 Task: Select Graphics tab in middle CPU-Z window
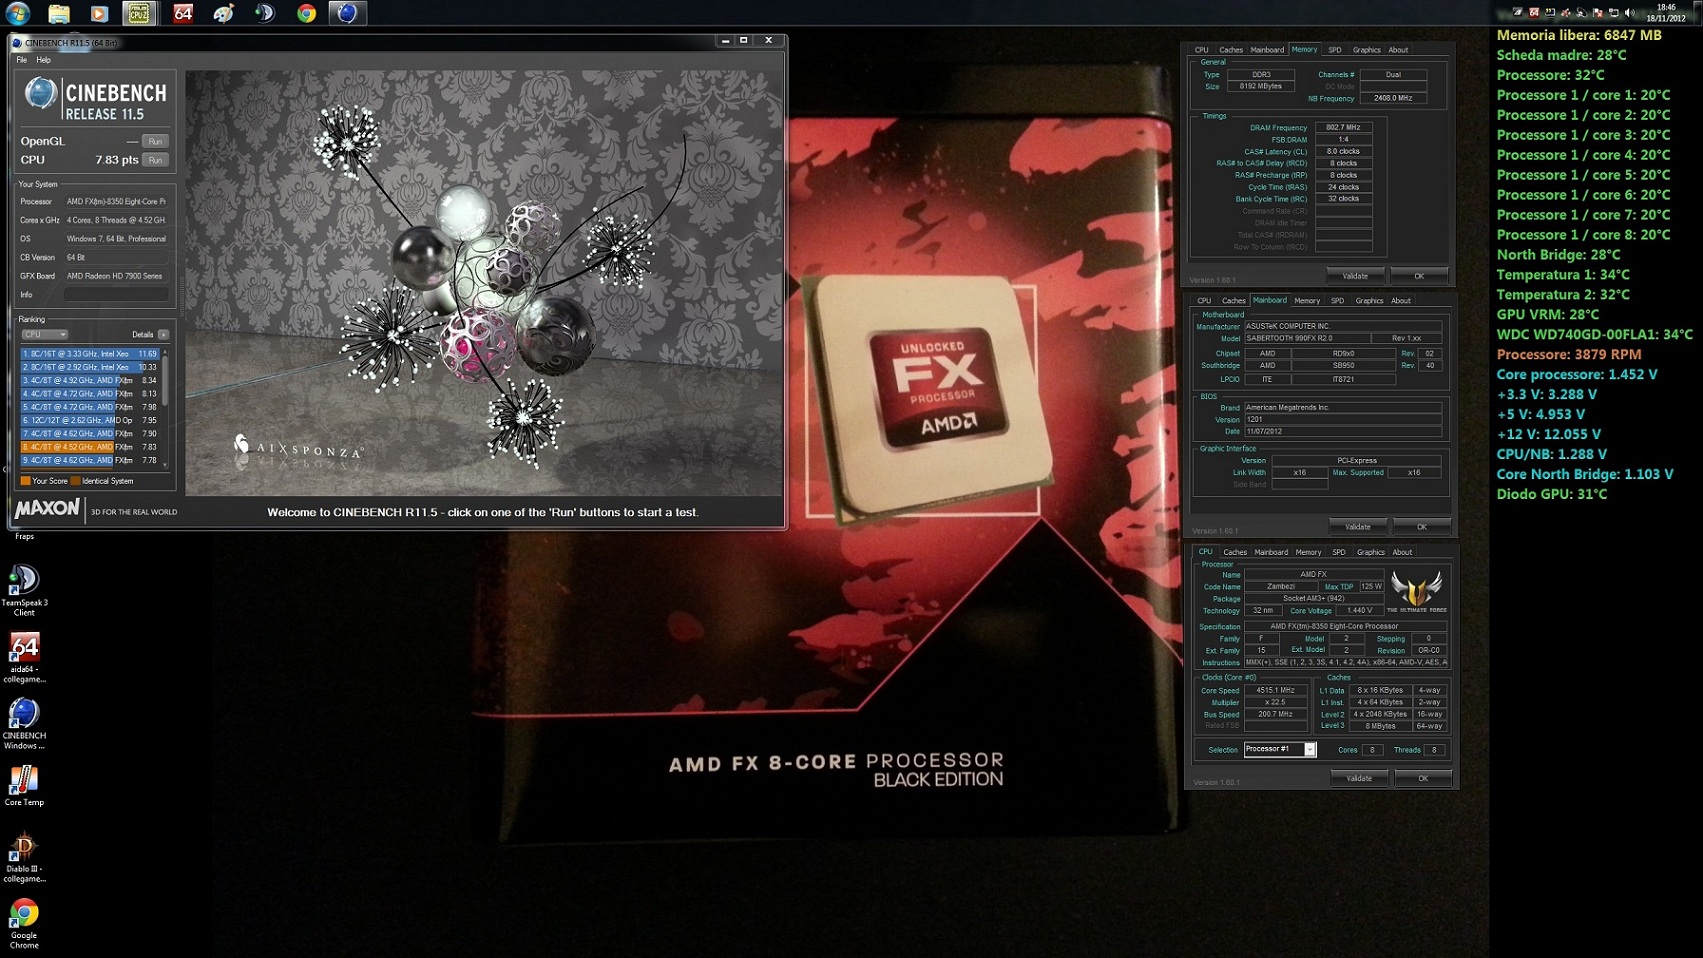point(1369,301)
